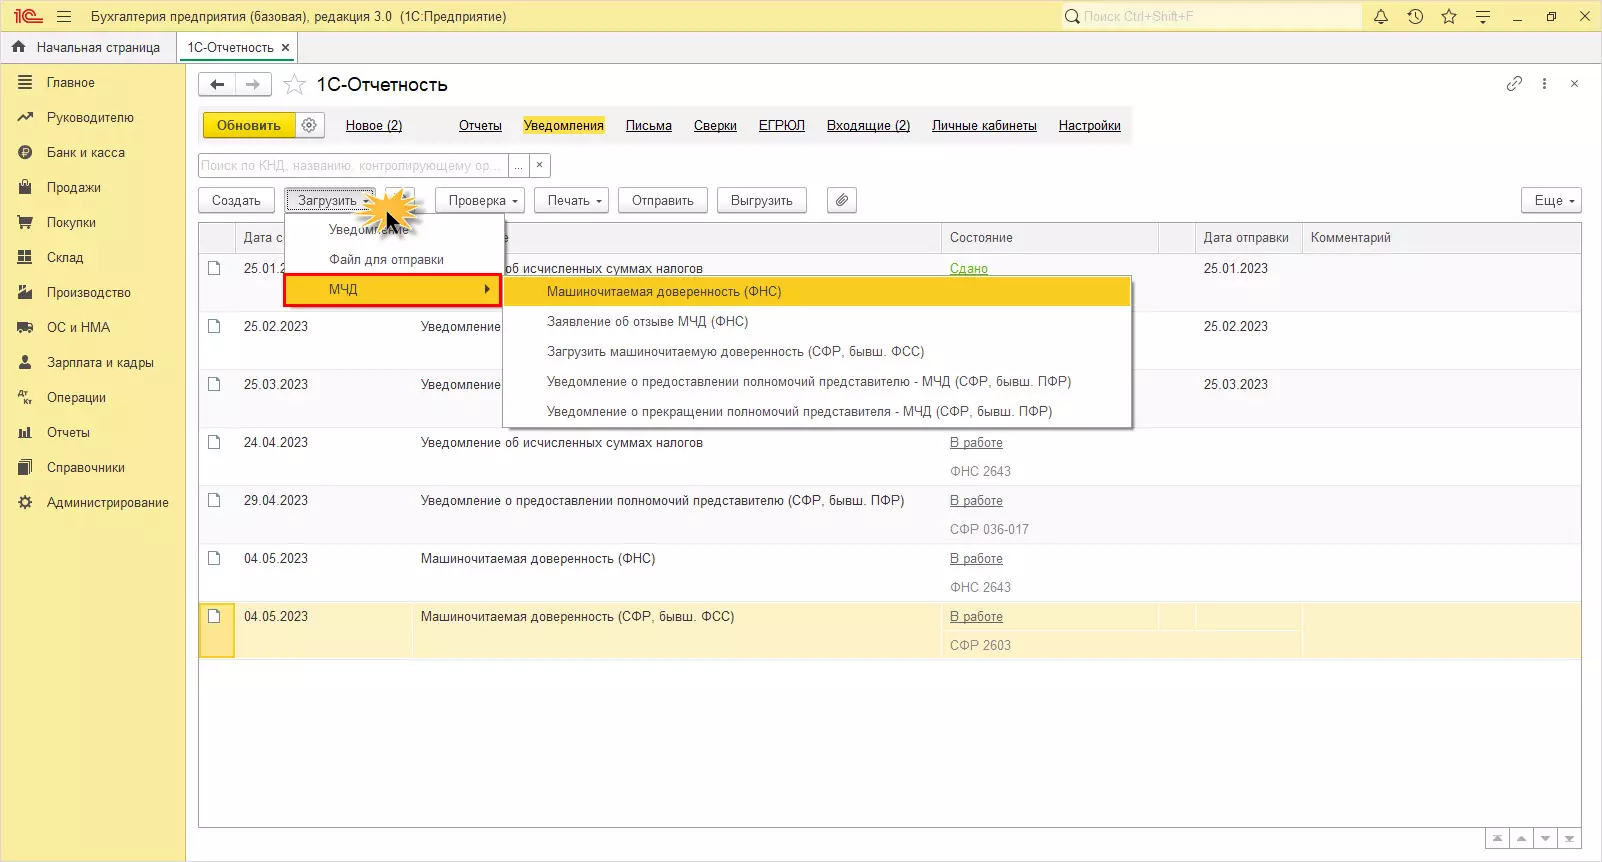1602x862 pixels.
Task: Open Руководителю section in the sidebar
Action: tap(90, 118)
